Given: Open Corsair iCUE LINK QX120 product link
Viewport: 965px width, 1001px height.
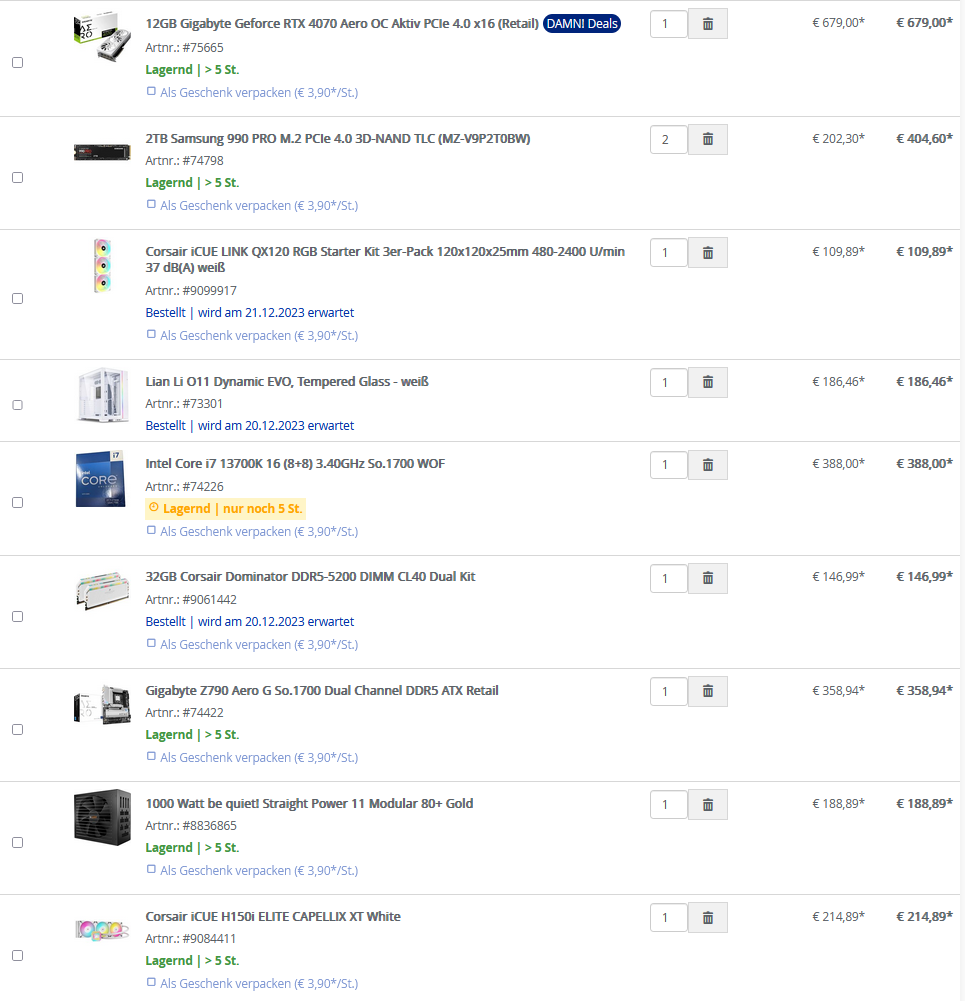Looking at the screenshot, I should pos(385,259).
